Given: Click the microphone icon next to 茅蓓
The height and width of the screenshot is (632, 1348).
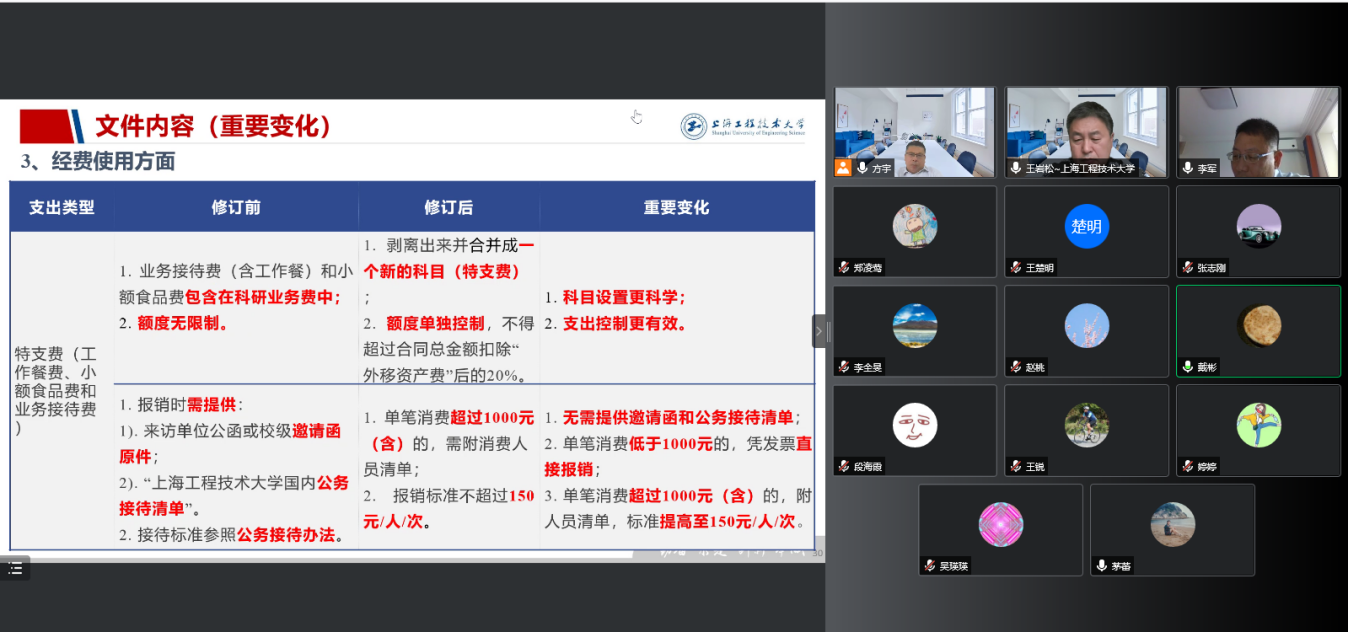Looking at the screenshot, I should (x=1102, y=566).
